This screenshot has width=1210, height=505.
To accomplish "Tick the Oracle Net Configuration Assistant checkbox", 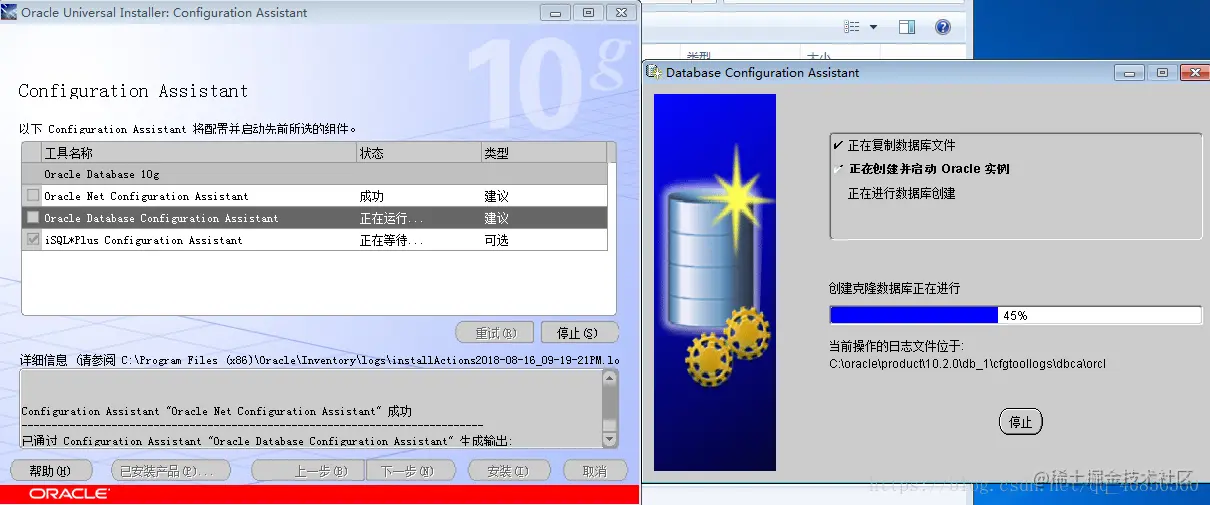I will [x=33, y=196].
